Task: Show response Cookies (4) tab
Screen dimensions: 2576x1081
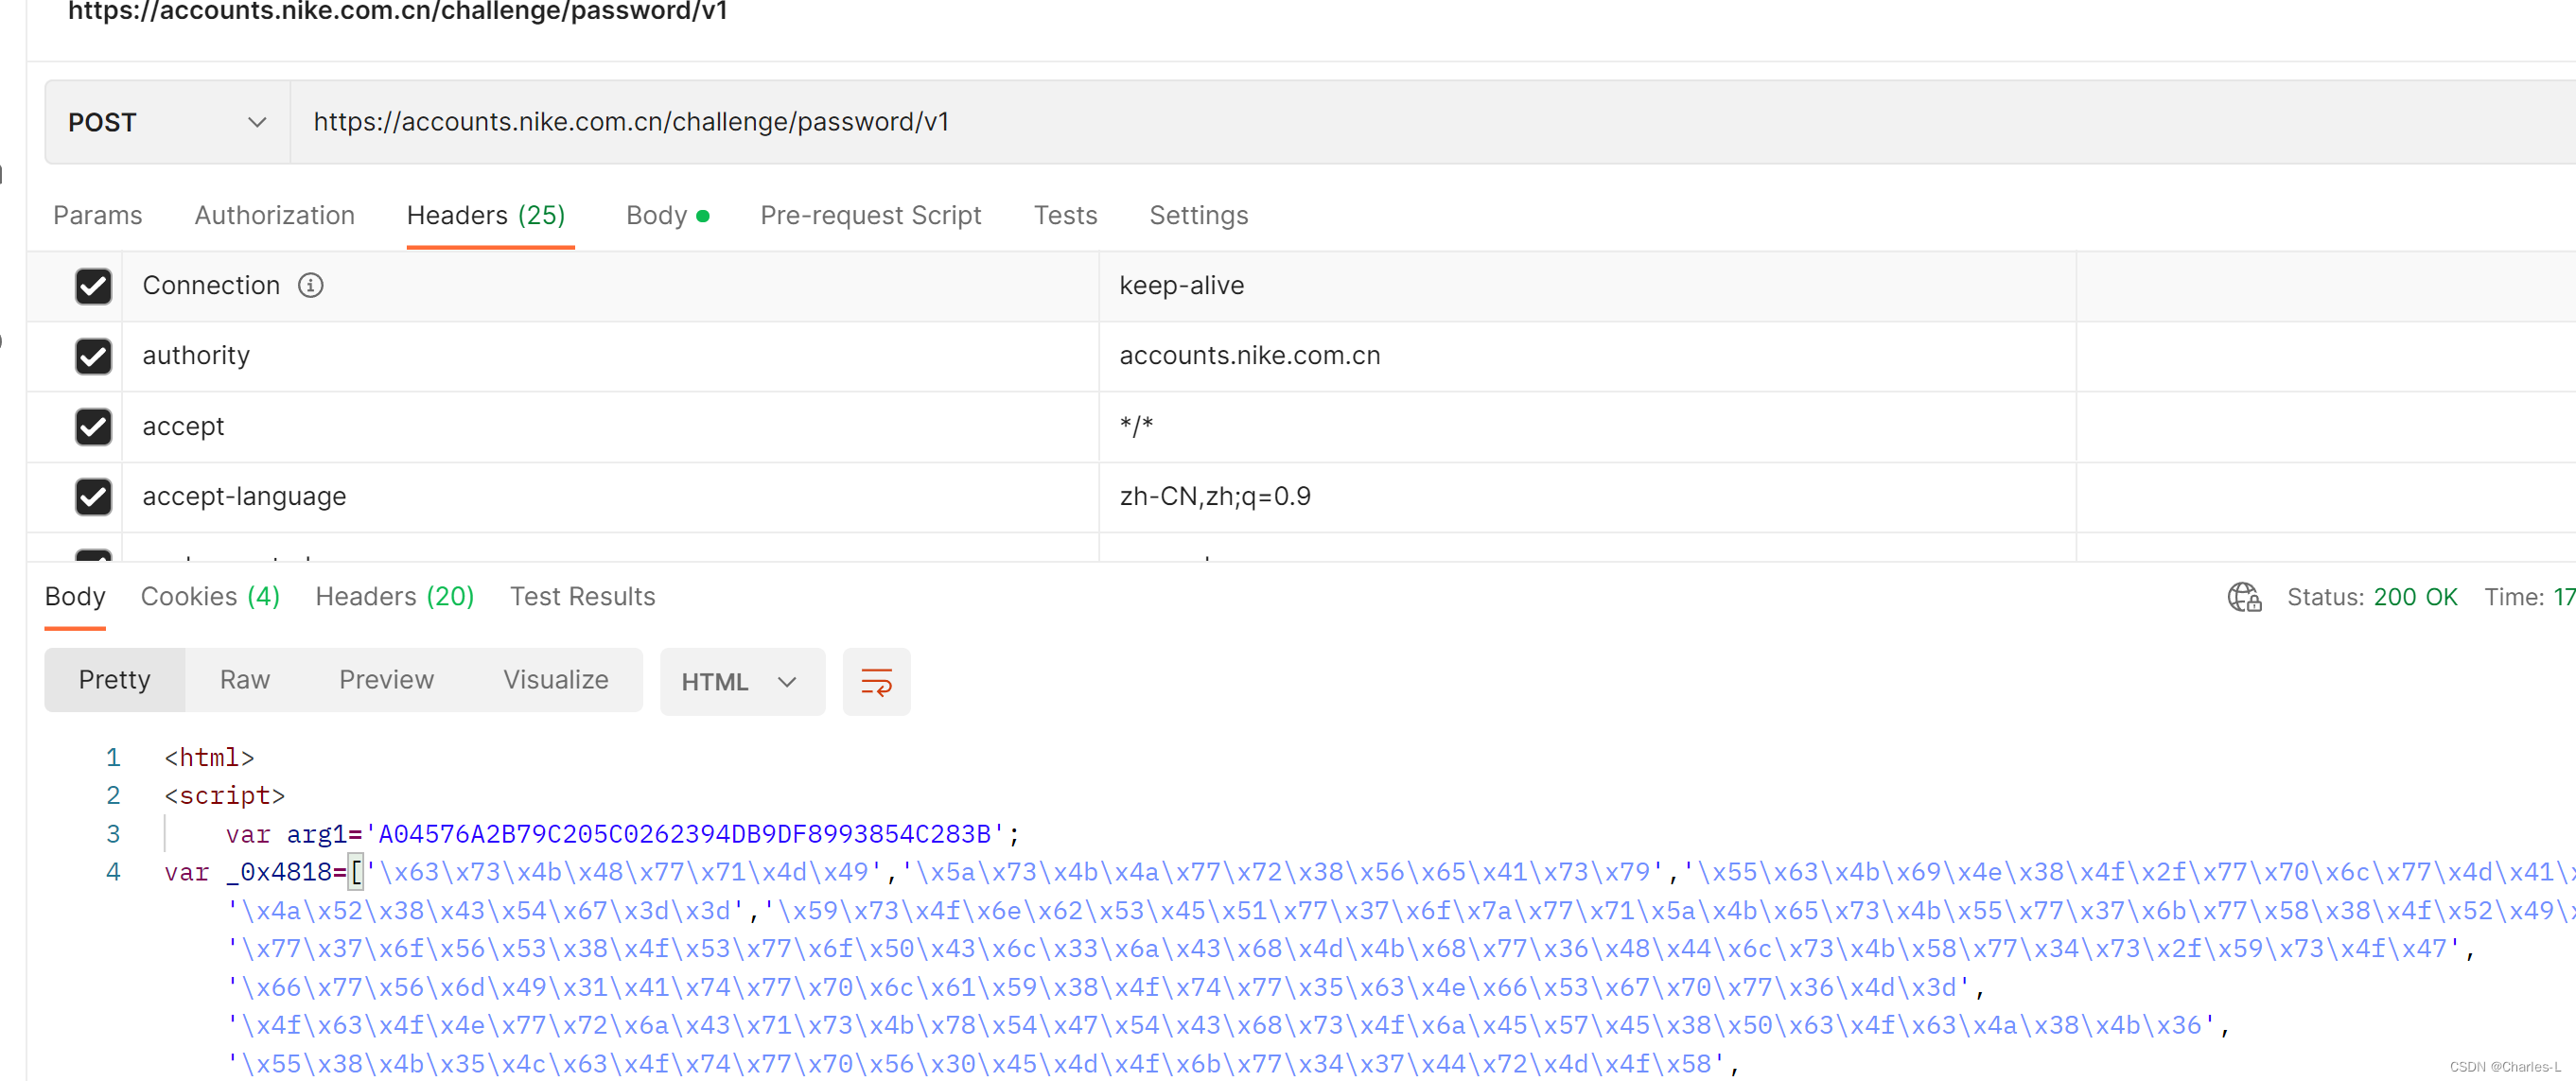Action: pyautogui.click(x=210, y=596)
